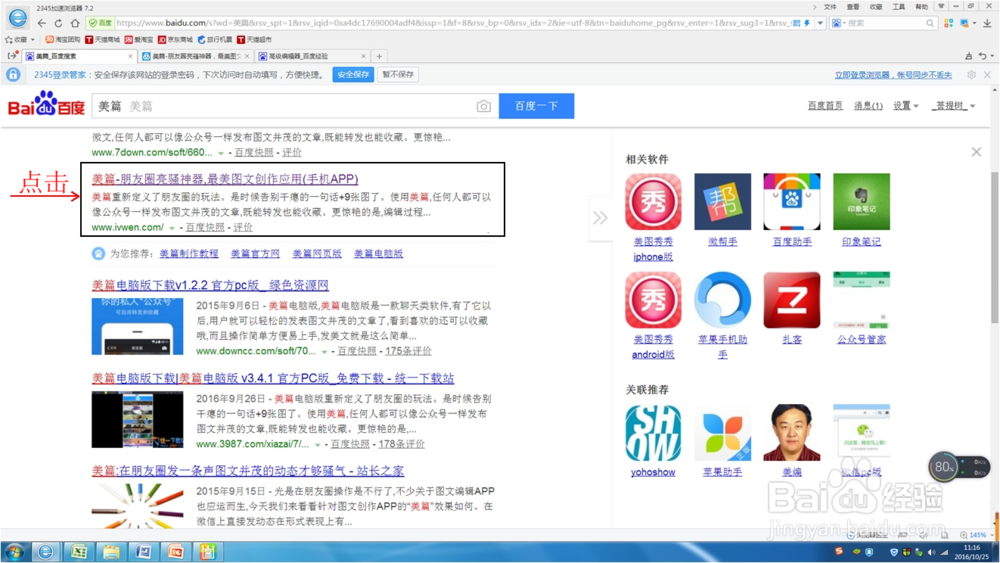
Task: Click the 扎客 software icon
Action: tap(792, 300)
